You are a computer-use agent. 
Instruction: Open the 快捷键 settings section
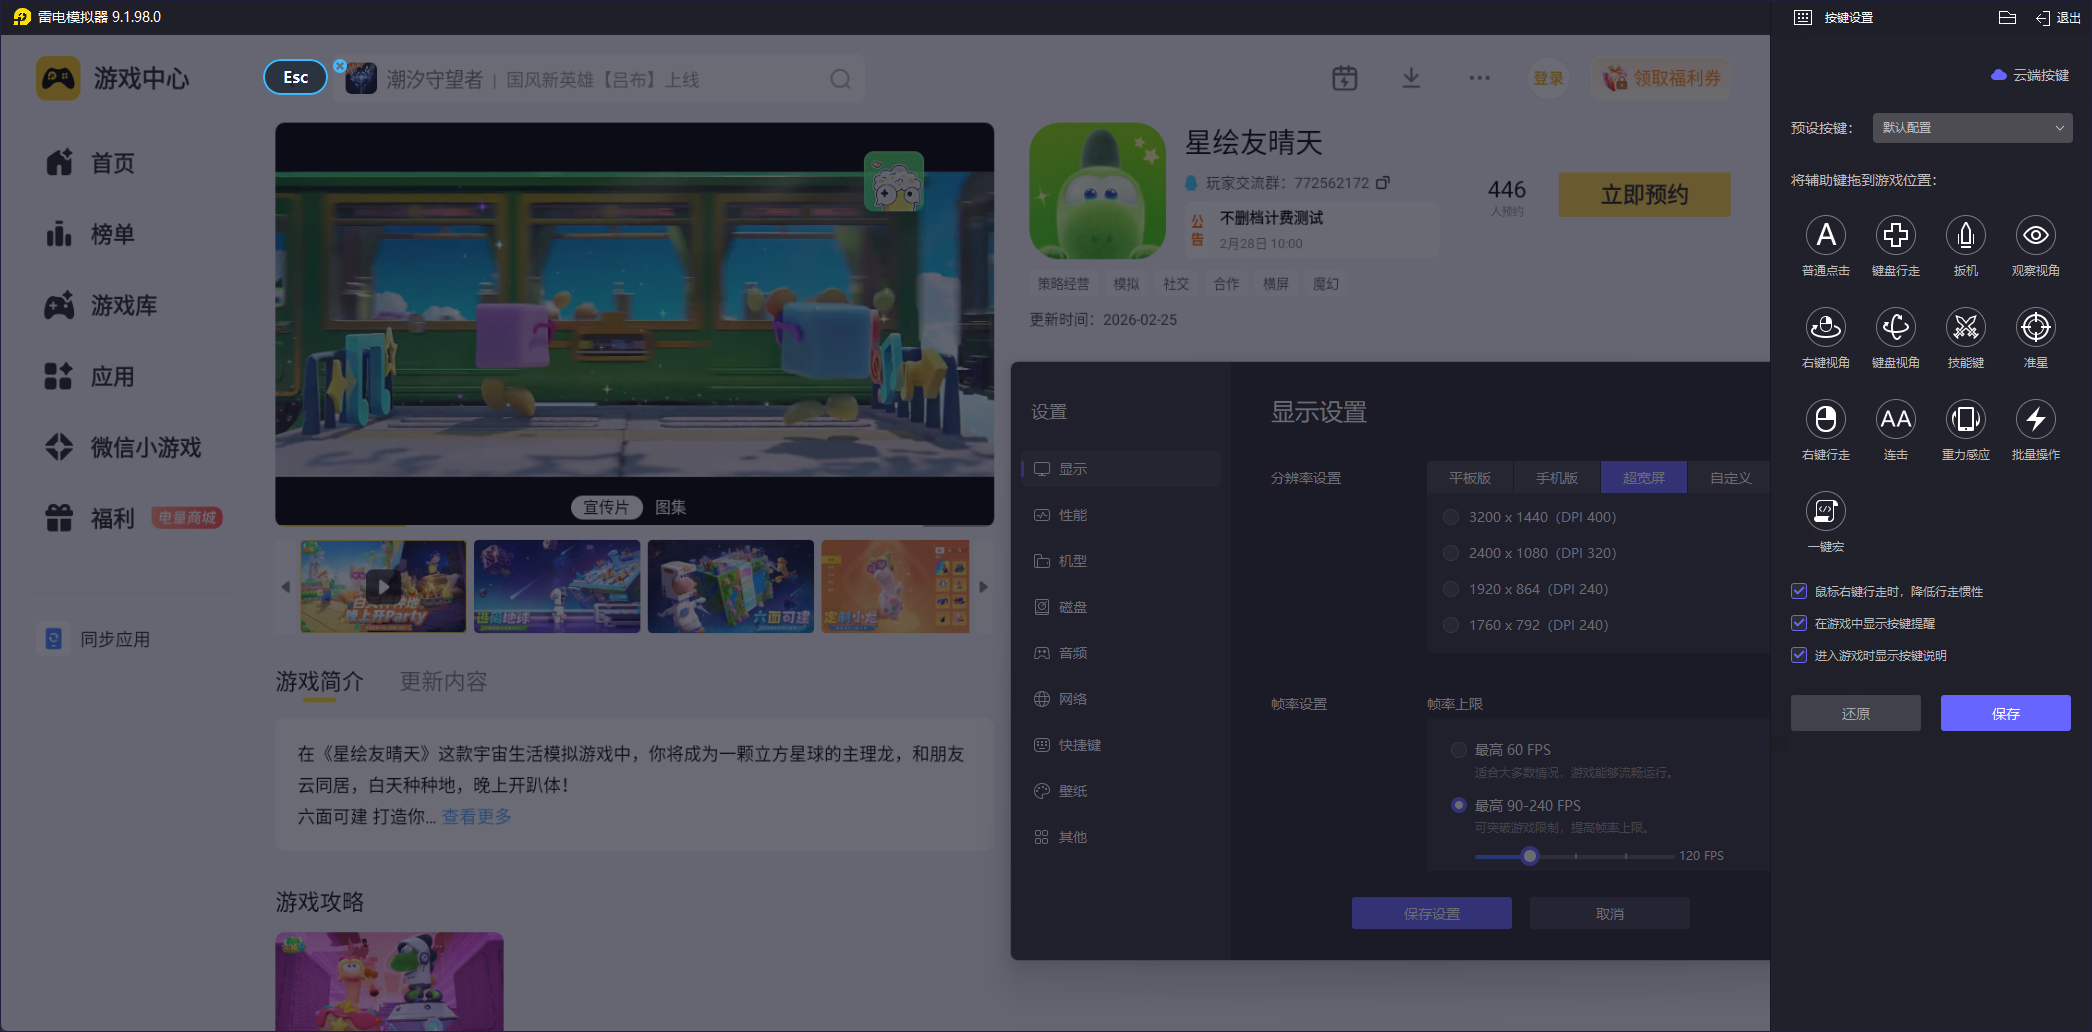(x=1121, y=745)
